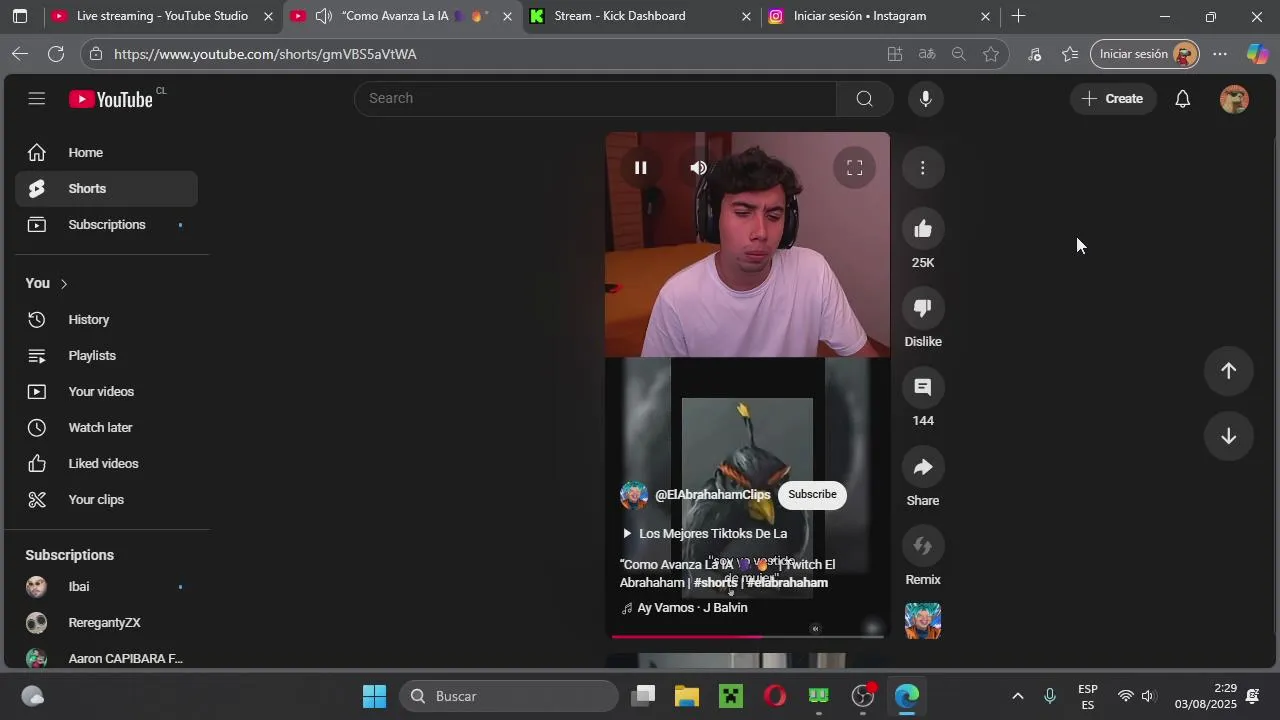Open the Windows Start menu
Viewport: 1280px width, 720px height.
375,696
